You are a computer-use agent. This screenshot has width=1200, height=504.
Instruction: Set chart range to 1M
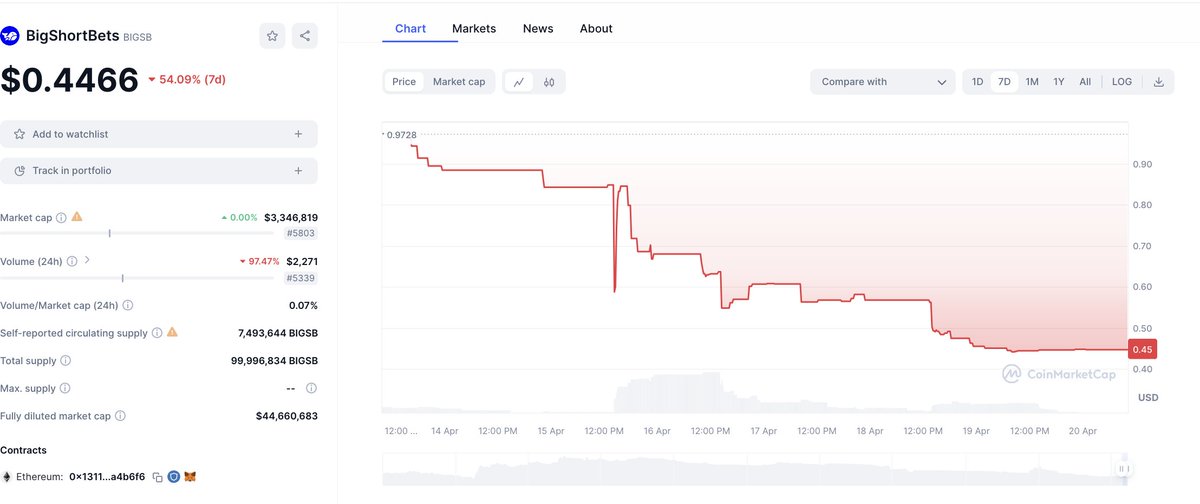click(1032, 82)
